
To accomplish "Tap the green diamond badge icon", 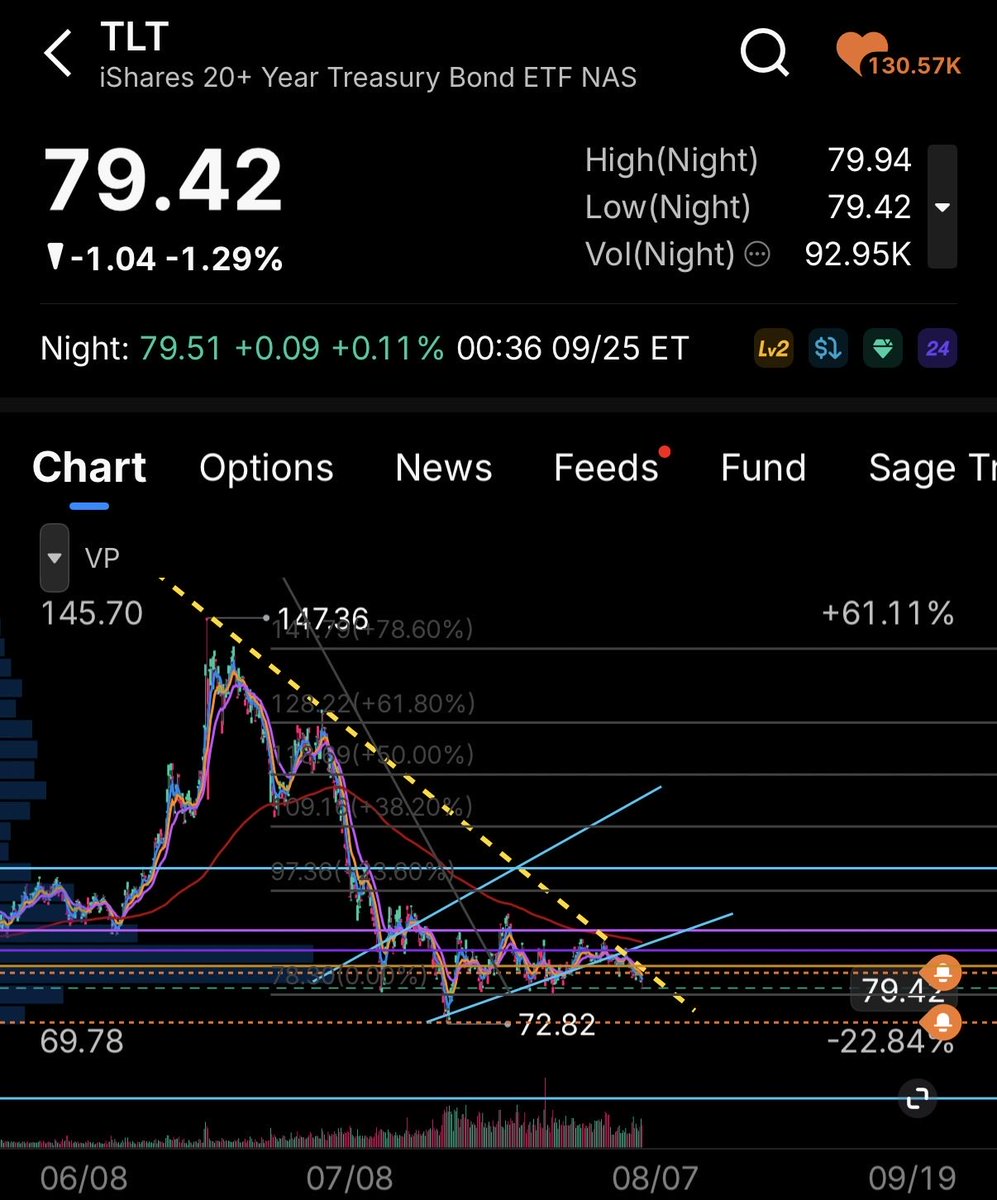I will [883, 349].
